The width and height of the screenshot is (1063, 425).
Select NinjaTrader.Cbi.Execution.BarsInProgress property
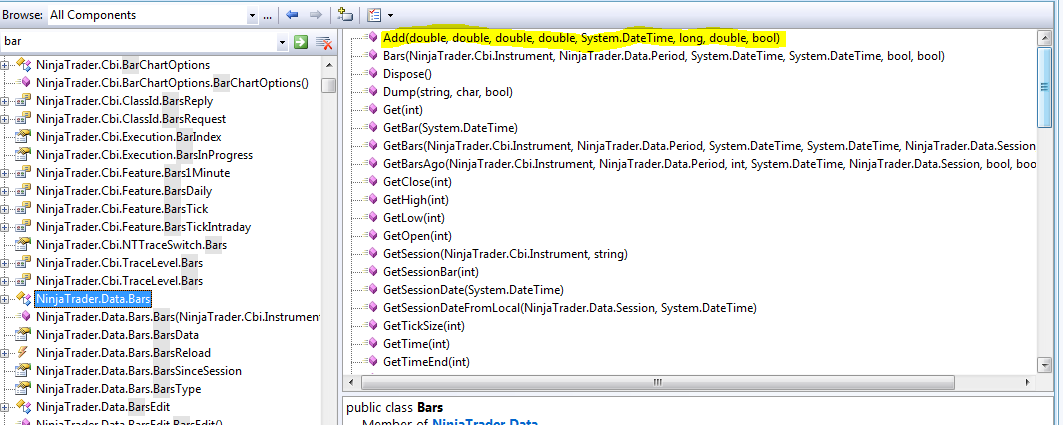[144, 155]
